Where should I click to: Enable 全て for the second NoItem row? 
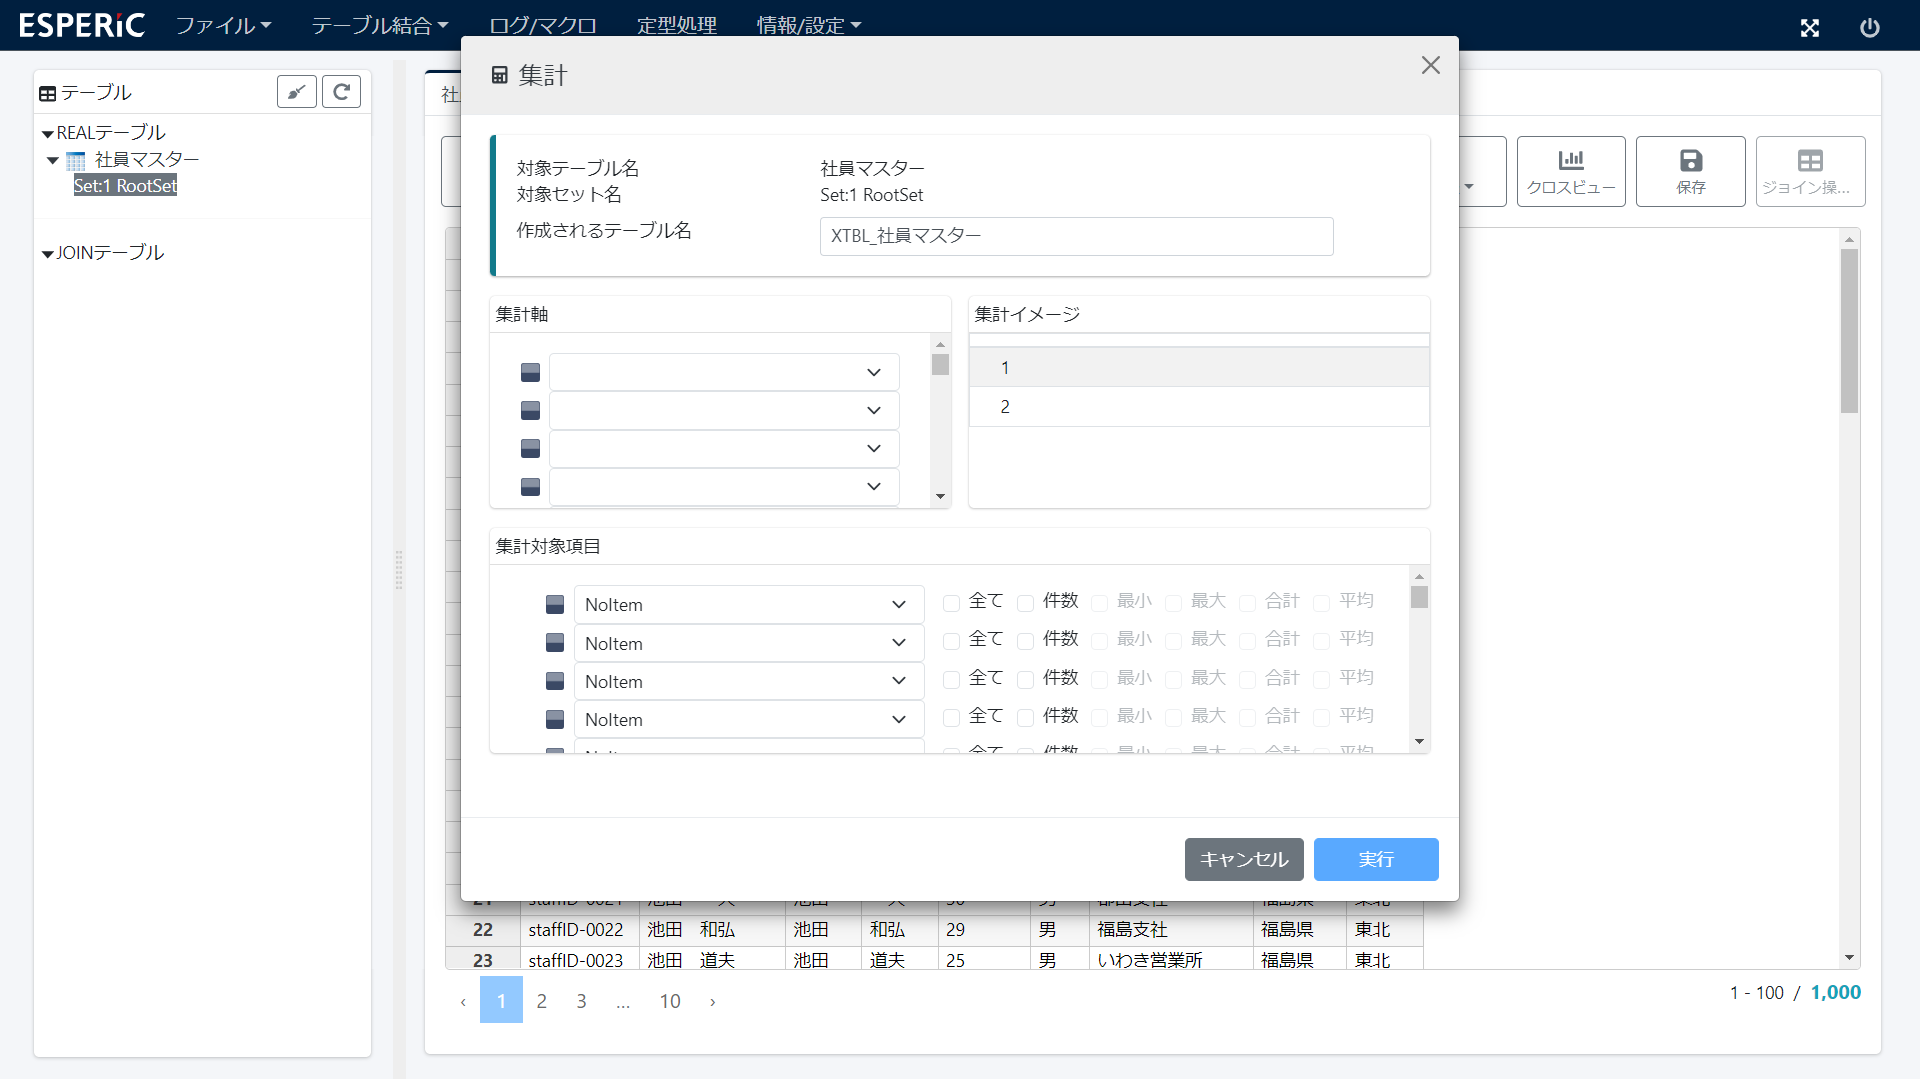coord(951,640)
